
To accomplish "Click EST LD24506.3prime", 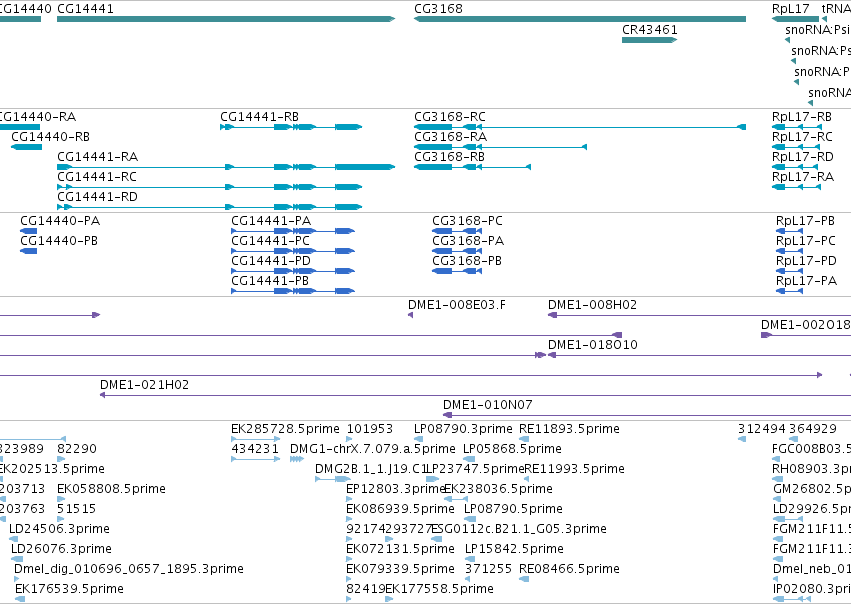I will pos(14,538).
